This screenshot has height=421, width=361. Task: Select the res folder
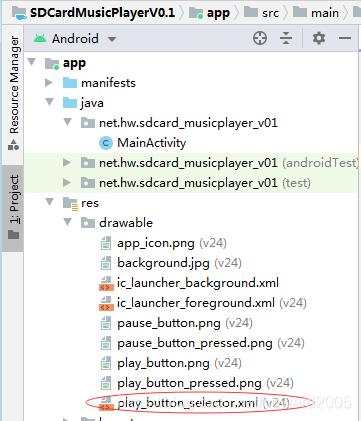coord(90,203)
